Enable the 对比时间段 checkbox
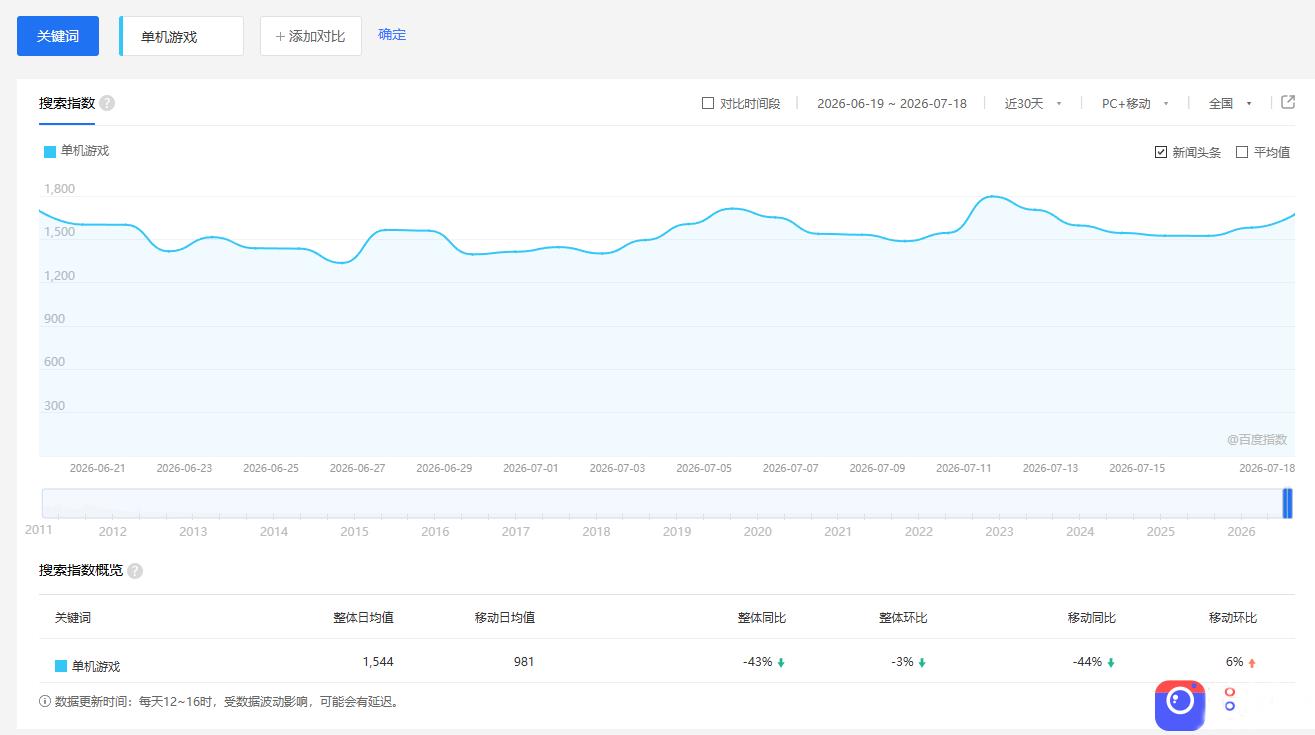1315x735 pixels. click(x=708, y=103)
